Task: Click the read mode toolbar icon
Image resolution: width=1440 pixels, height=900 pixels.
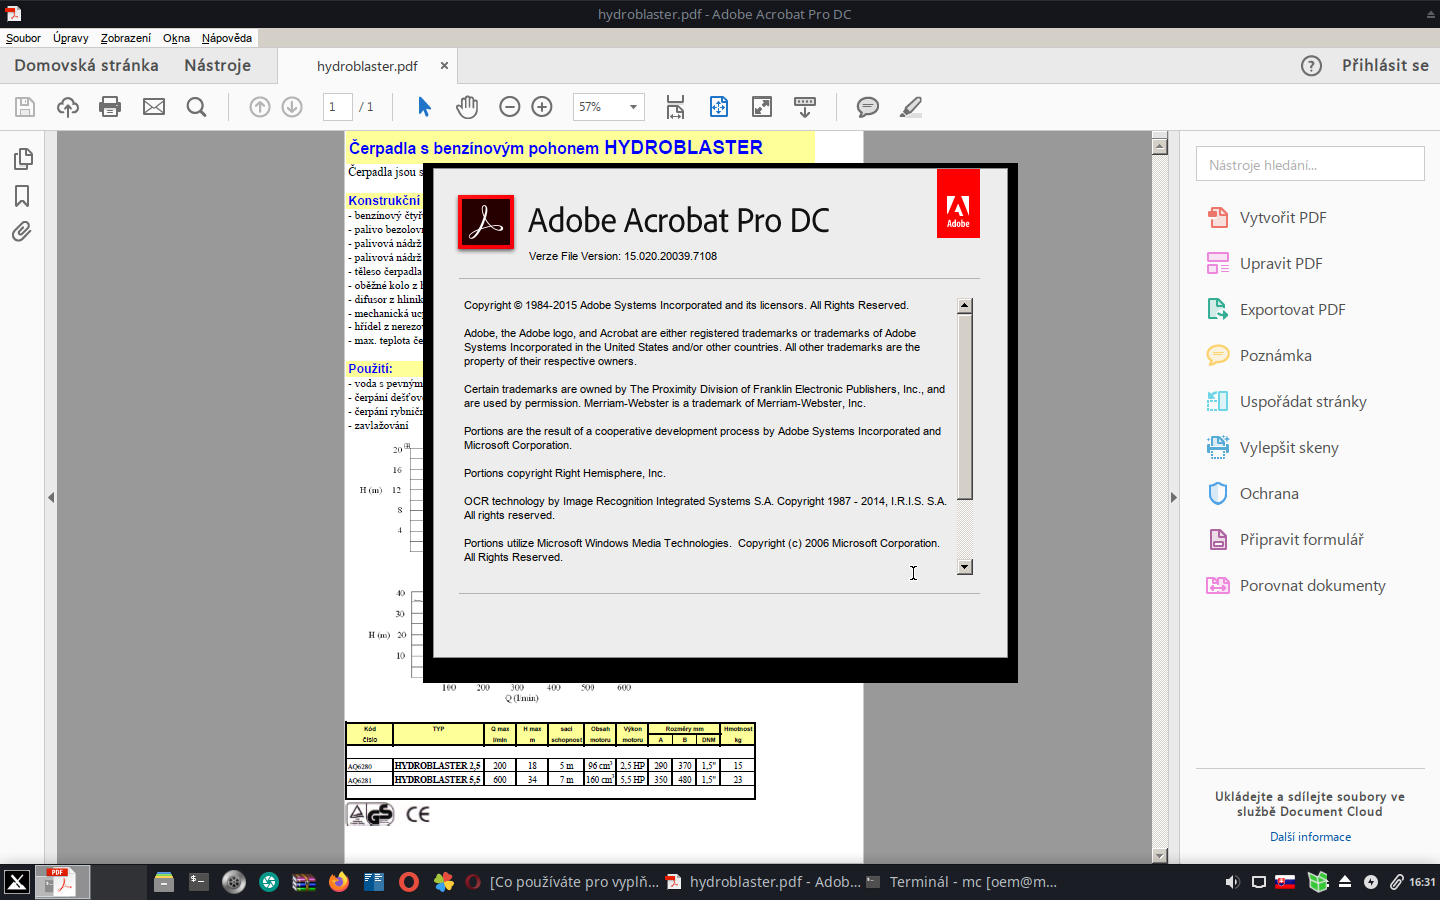Action: 805,107
